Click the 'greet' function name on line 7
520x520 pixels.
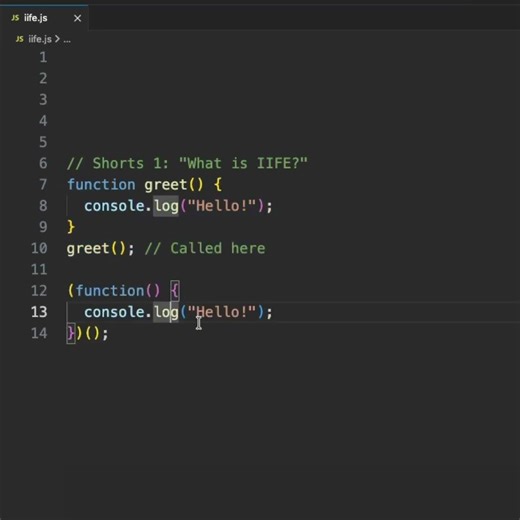point(165,185)
